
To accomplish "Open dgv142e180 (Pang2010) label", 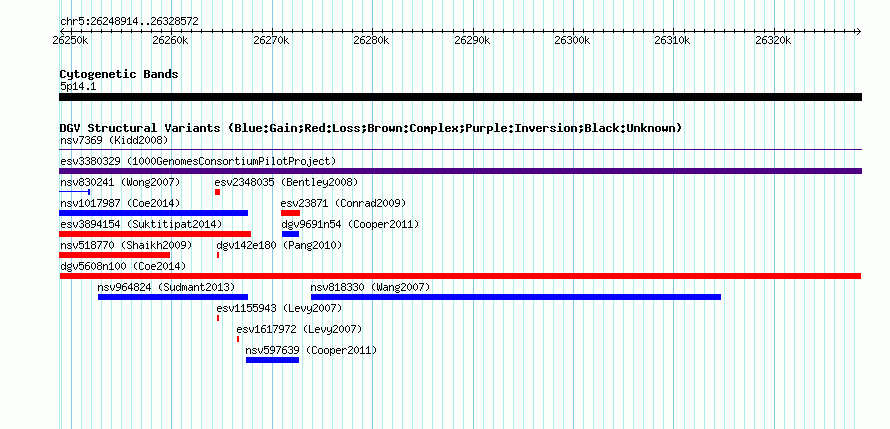I will tap(279, 245).
